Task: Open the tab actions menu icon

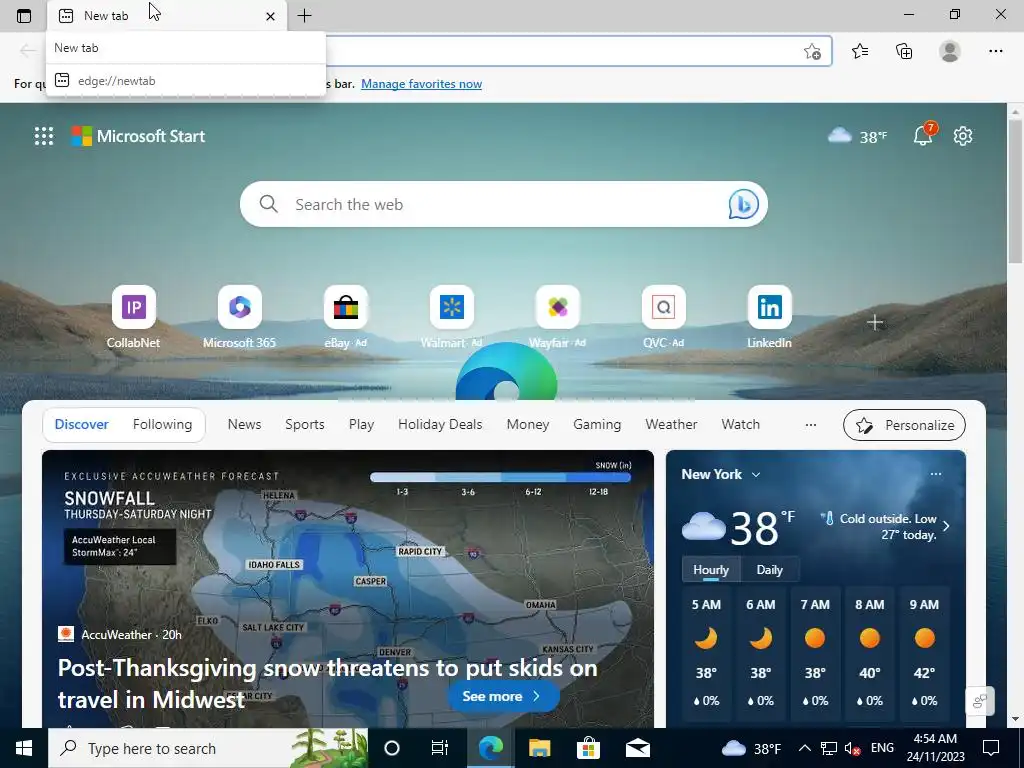Action: (24, 16)
